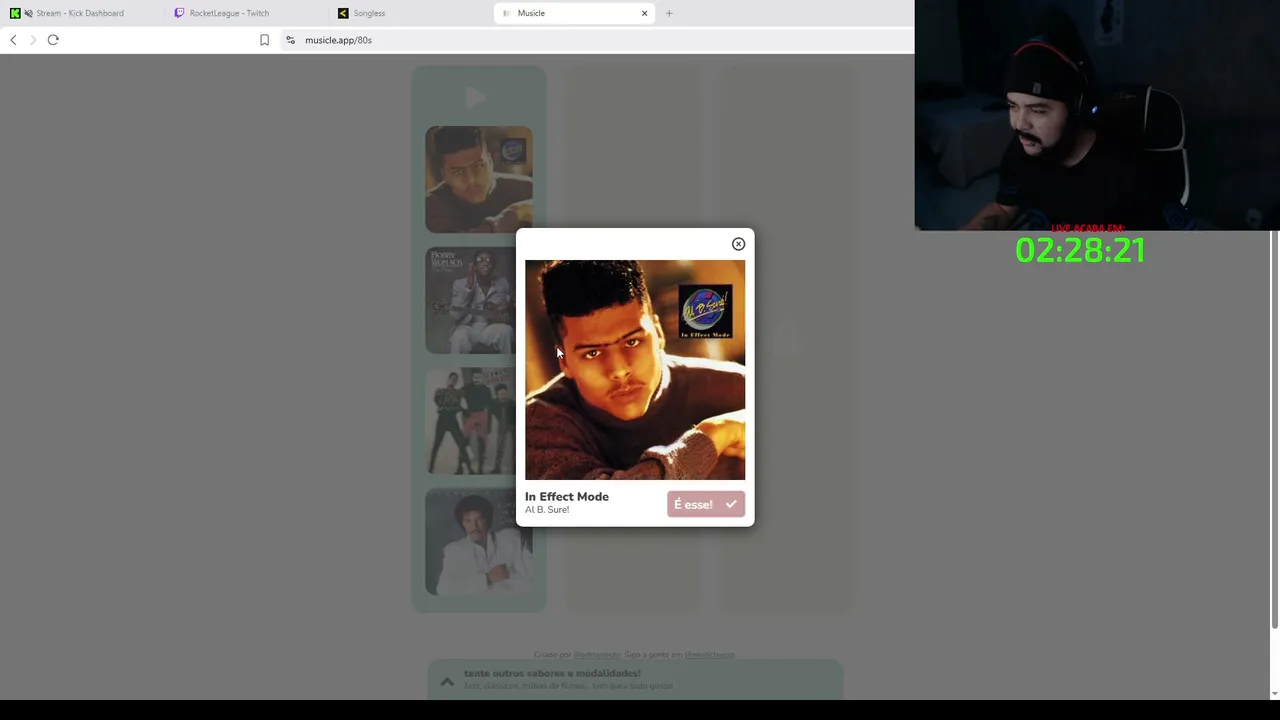This screenshot has height=720, width=1280.
Task: Open site settings icon beside the URL
Action: pos(290,40)
